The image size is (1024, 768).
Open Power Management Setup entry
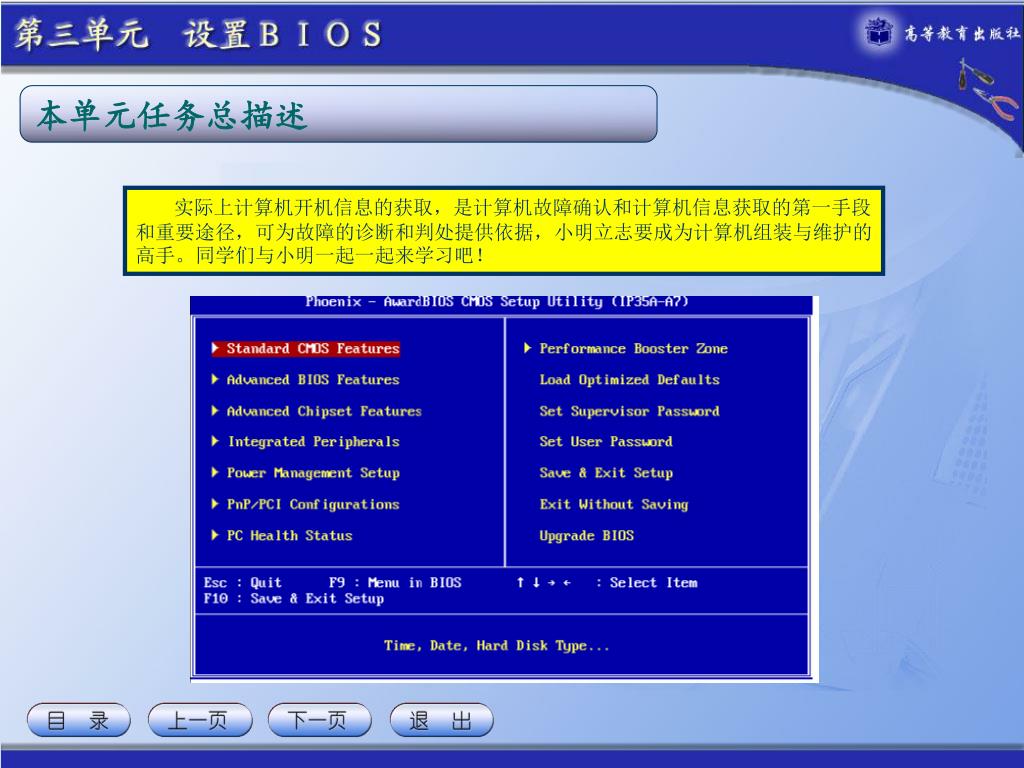point(313,473)
